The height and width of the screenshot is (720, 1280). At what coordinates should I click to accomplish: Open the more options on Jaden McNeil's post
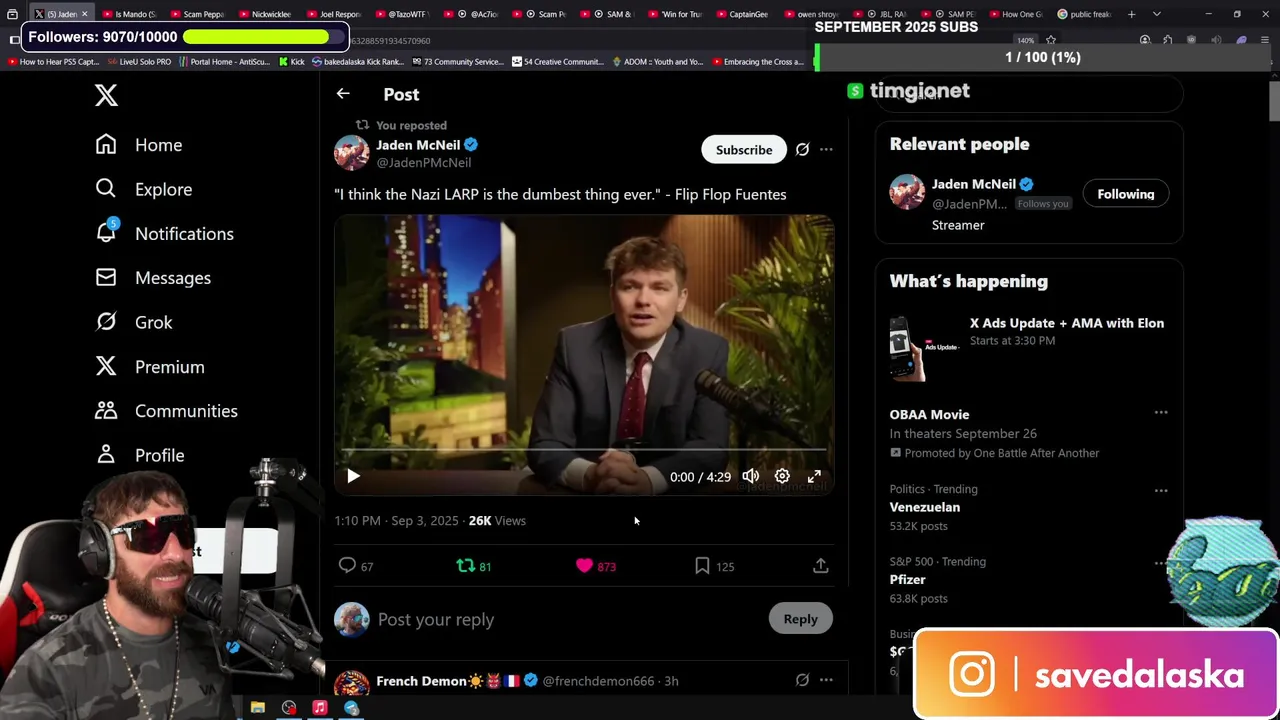pyautogui.click(x=826, y=150)
